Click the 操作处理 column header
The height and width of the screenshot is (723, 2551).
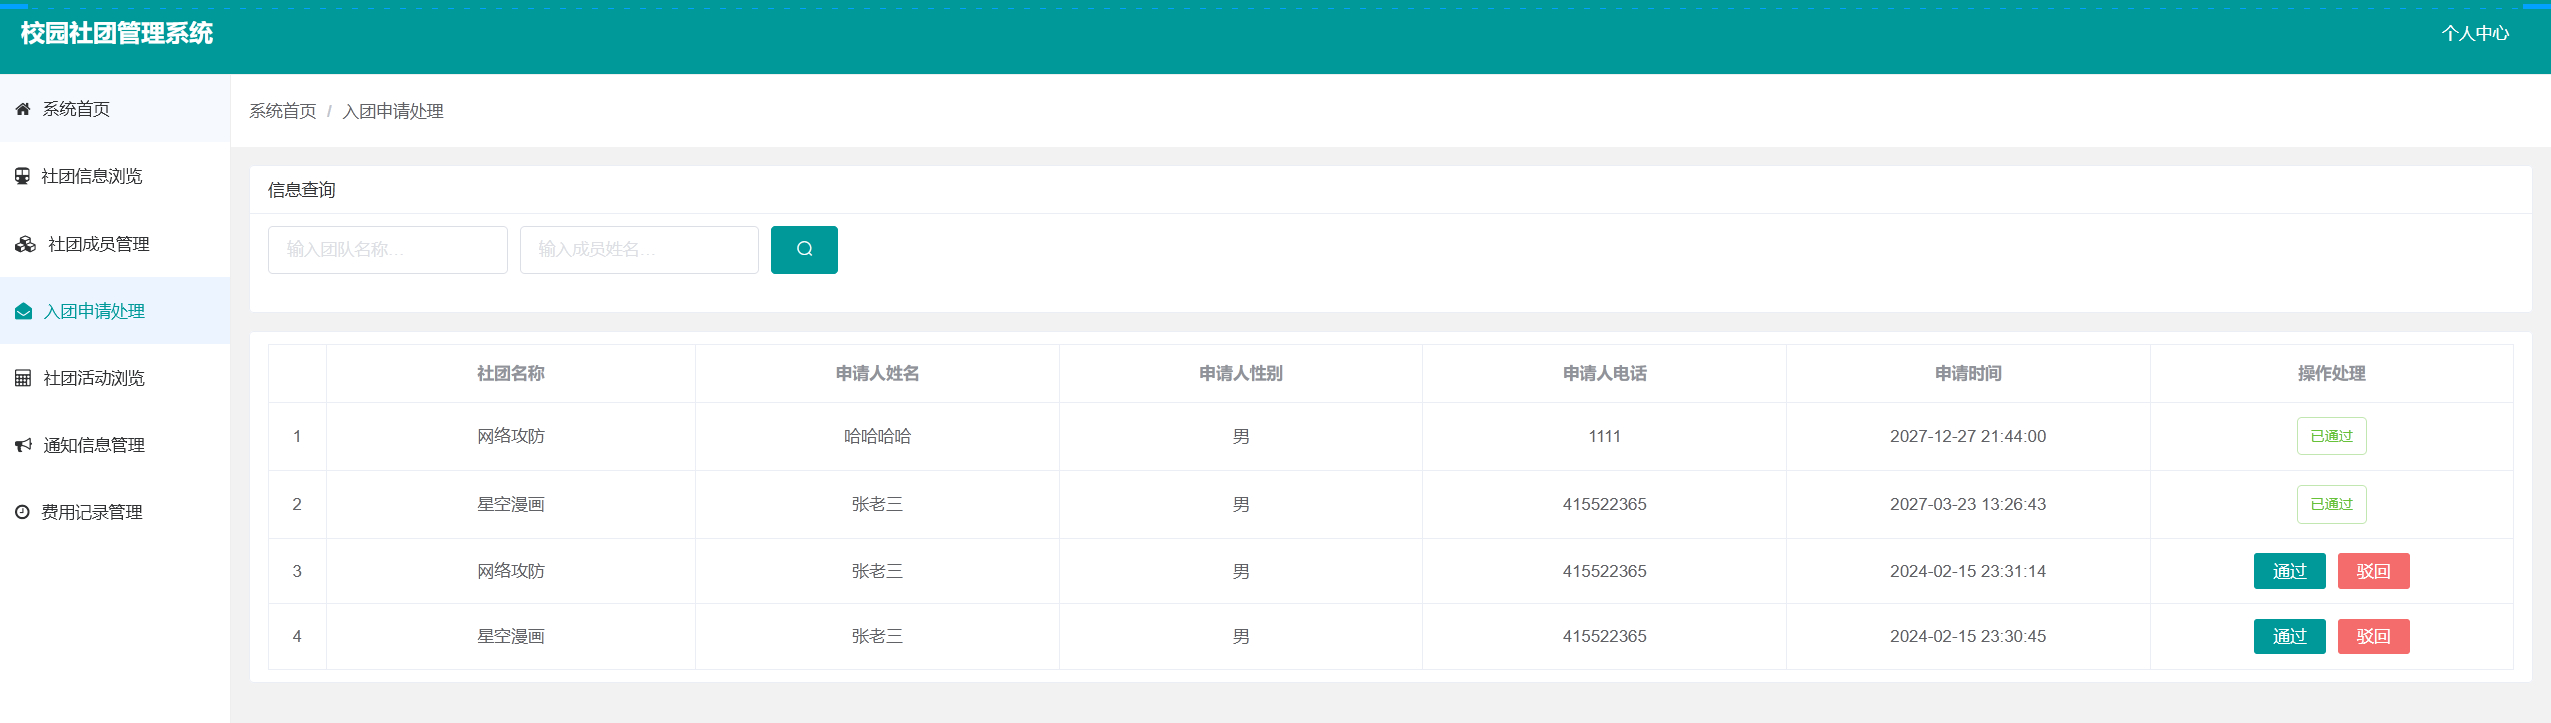coord(2331,374)
